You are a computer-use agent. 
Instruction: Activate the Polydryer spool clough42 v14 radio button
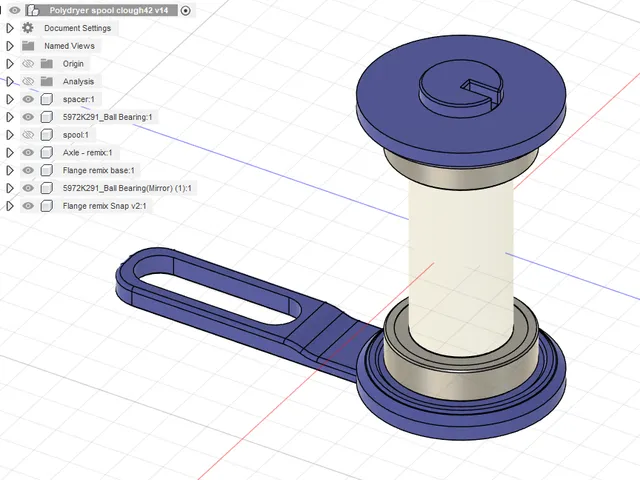point(185,11)
